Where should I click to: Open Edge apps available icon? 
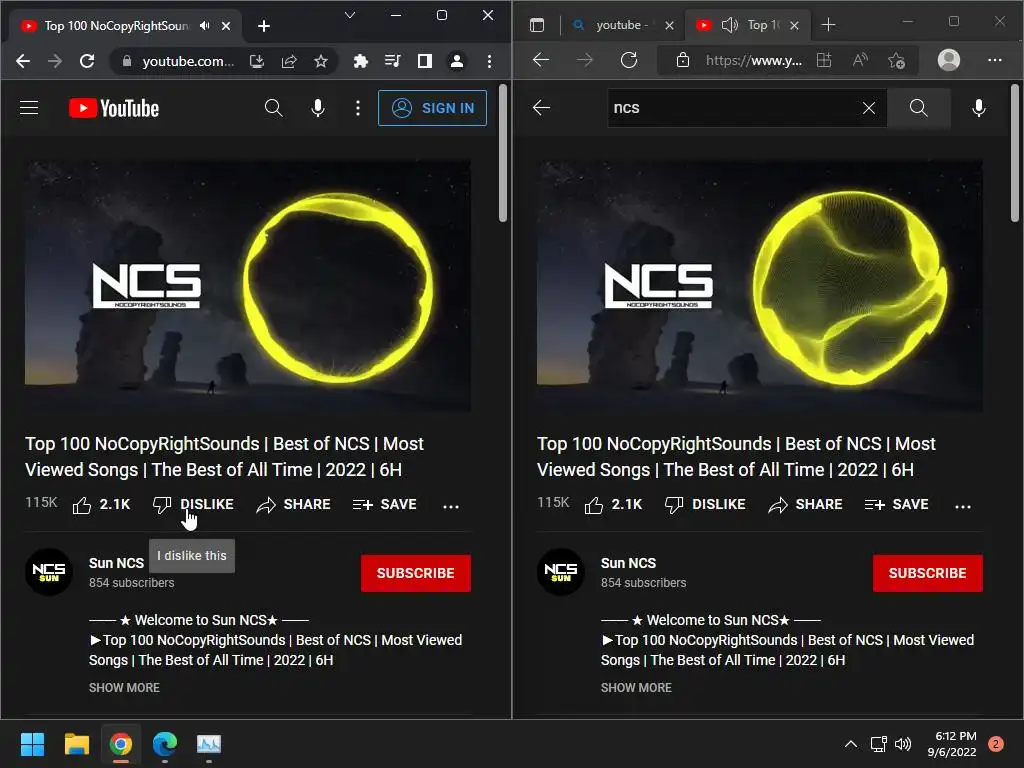pyautogui.click(x=824, y=61)
